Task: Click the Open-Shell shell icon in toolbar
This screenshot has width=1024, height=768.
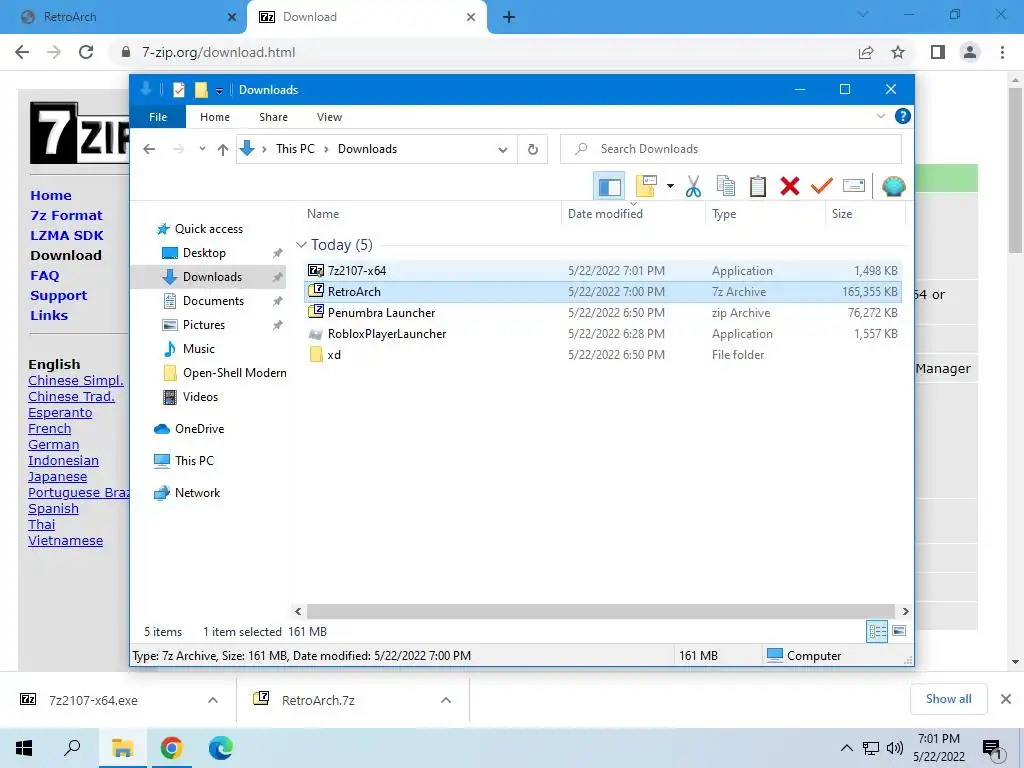Action: coord(893,186)
